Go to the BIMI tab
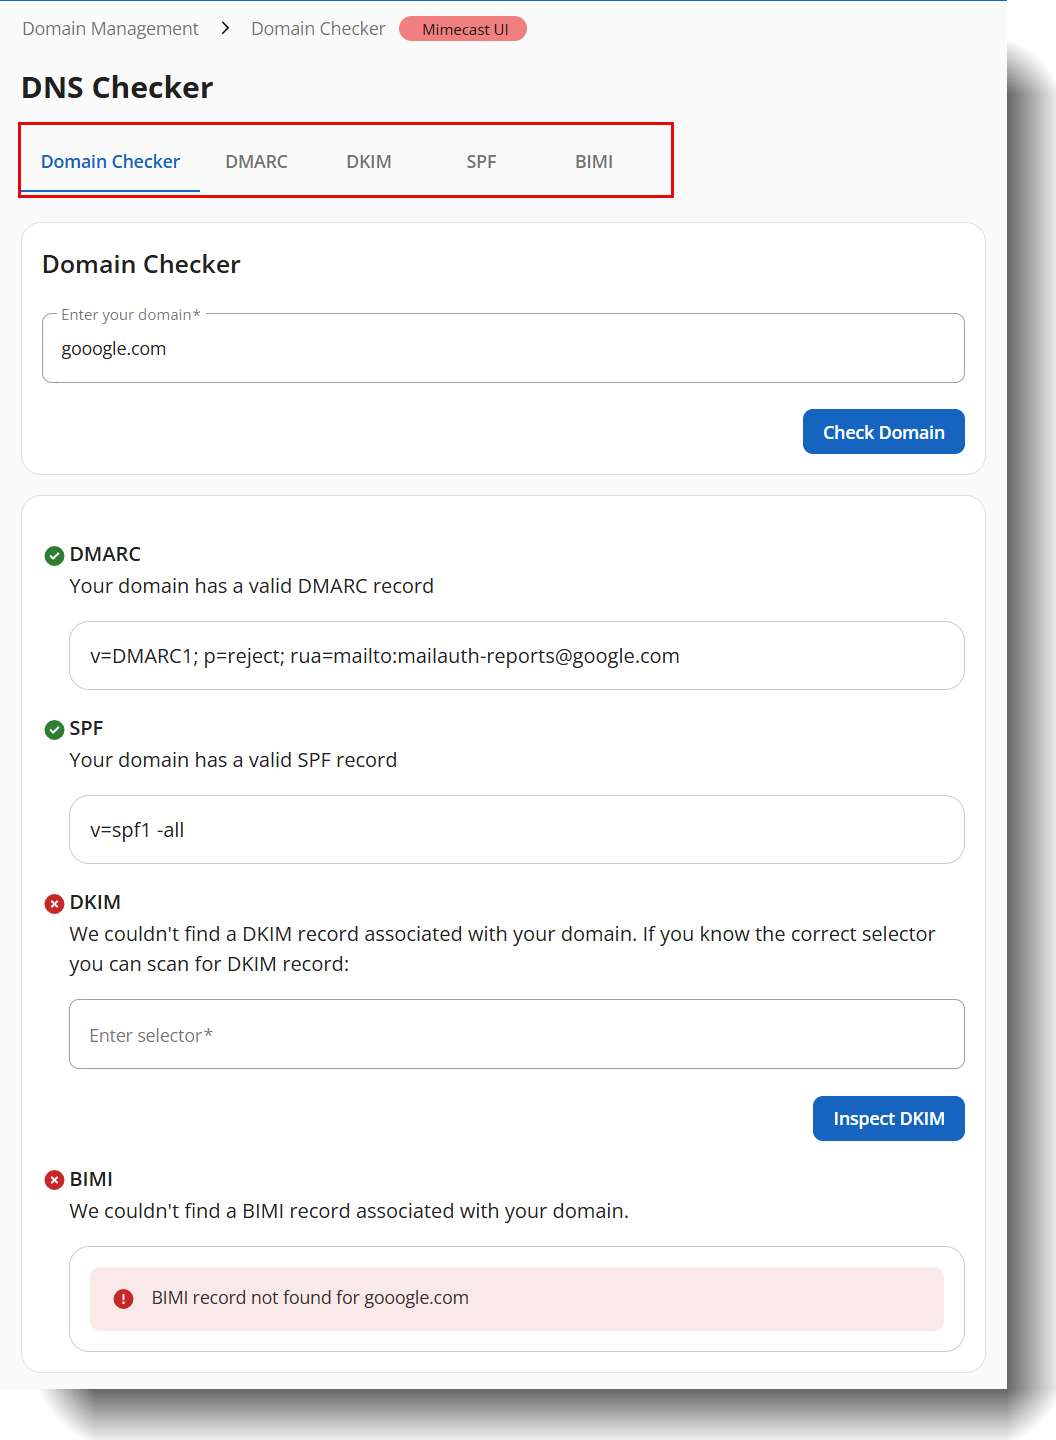1056x1440 pixels. click(594, 162)
